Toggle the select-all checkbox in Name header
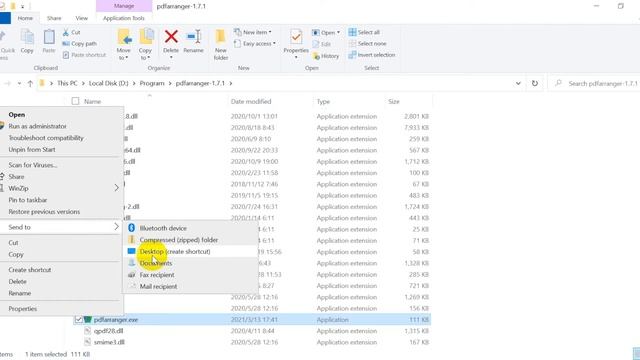This screenshot has width=640, height=360. point(76,101)
